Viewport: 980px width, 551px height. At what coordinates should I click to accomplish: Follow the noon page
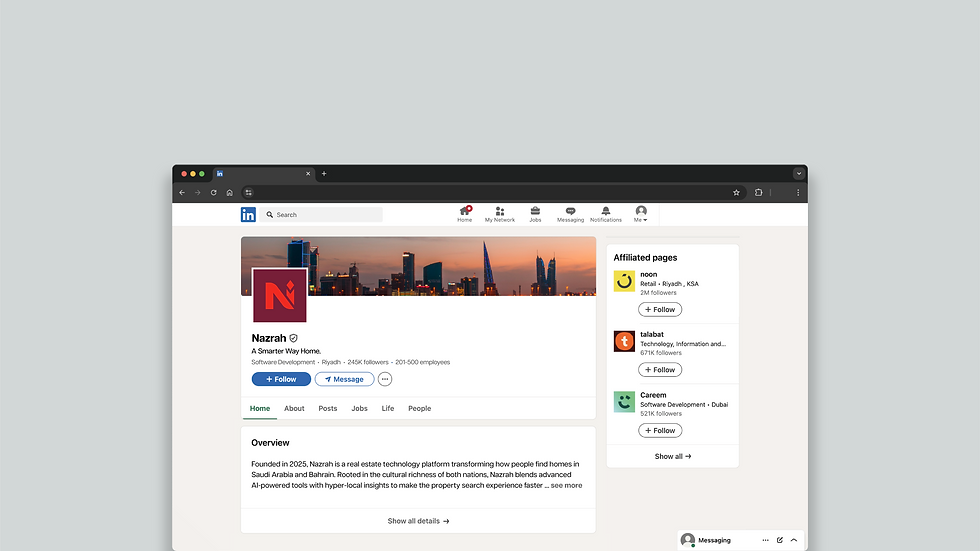pyautogui.click(x=660, y=310)
